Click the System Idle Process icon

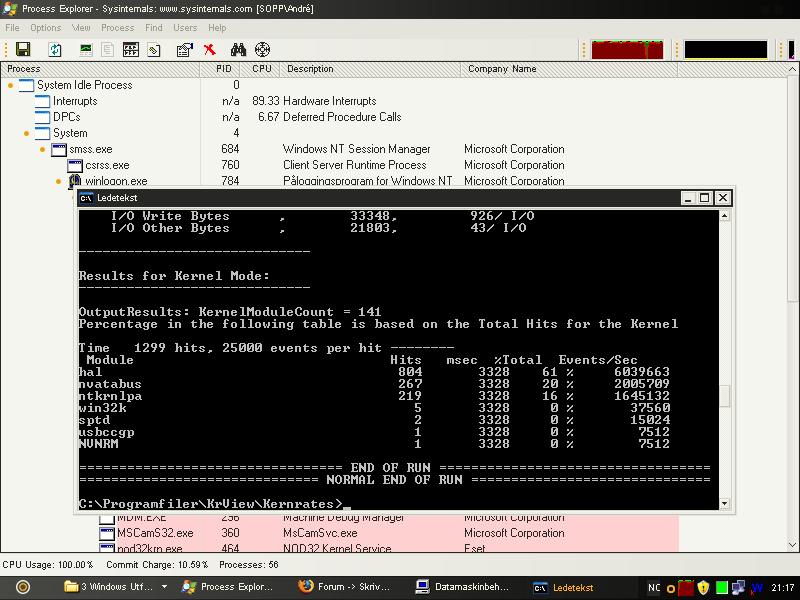coord(27,85)
